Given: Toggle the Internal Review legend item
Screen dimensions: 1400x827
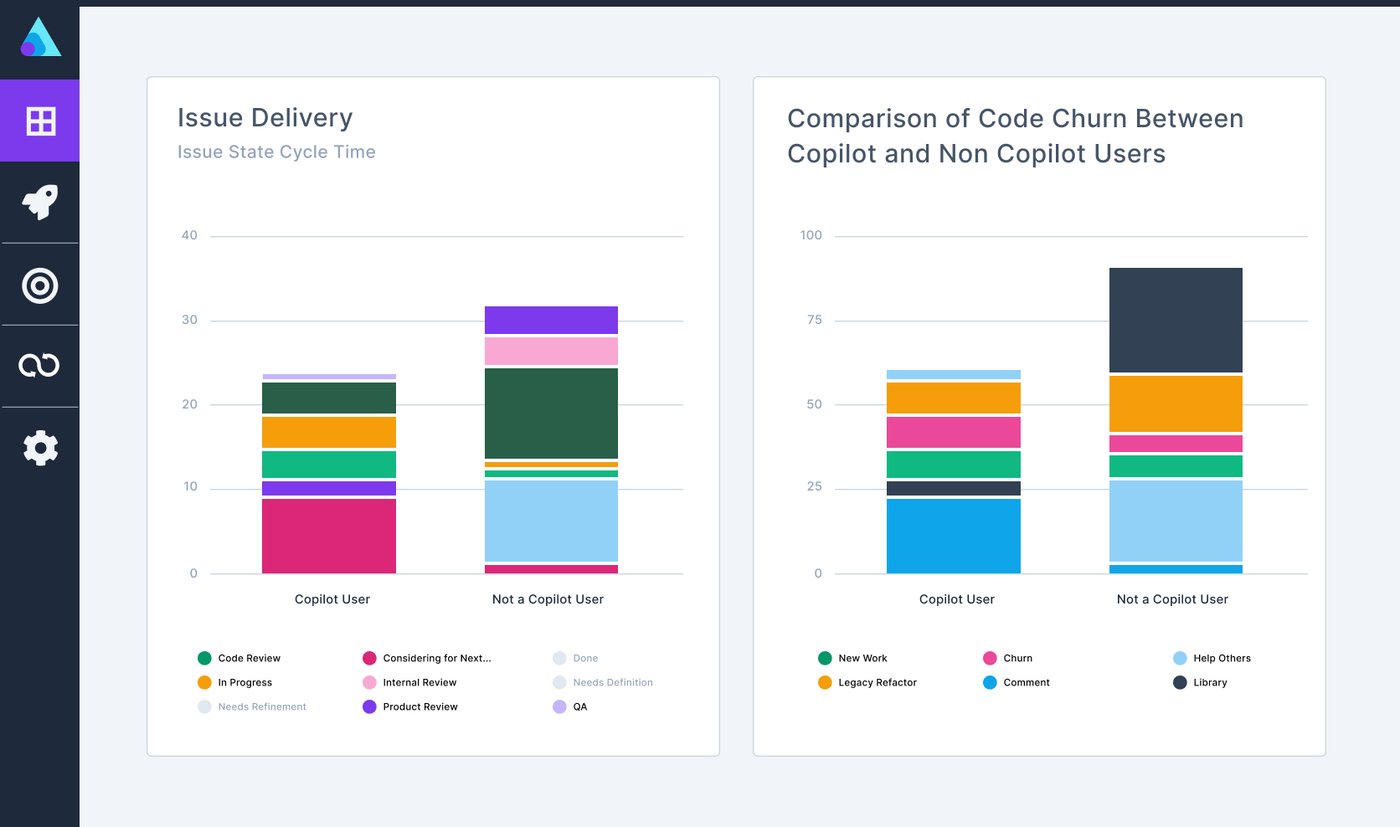Looking at the screenshot, I should coord(409,682).
